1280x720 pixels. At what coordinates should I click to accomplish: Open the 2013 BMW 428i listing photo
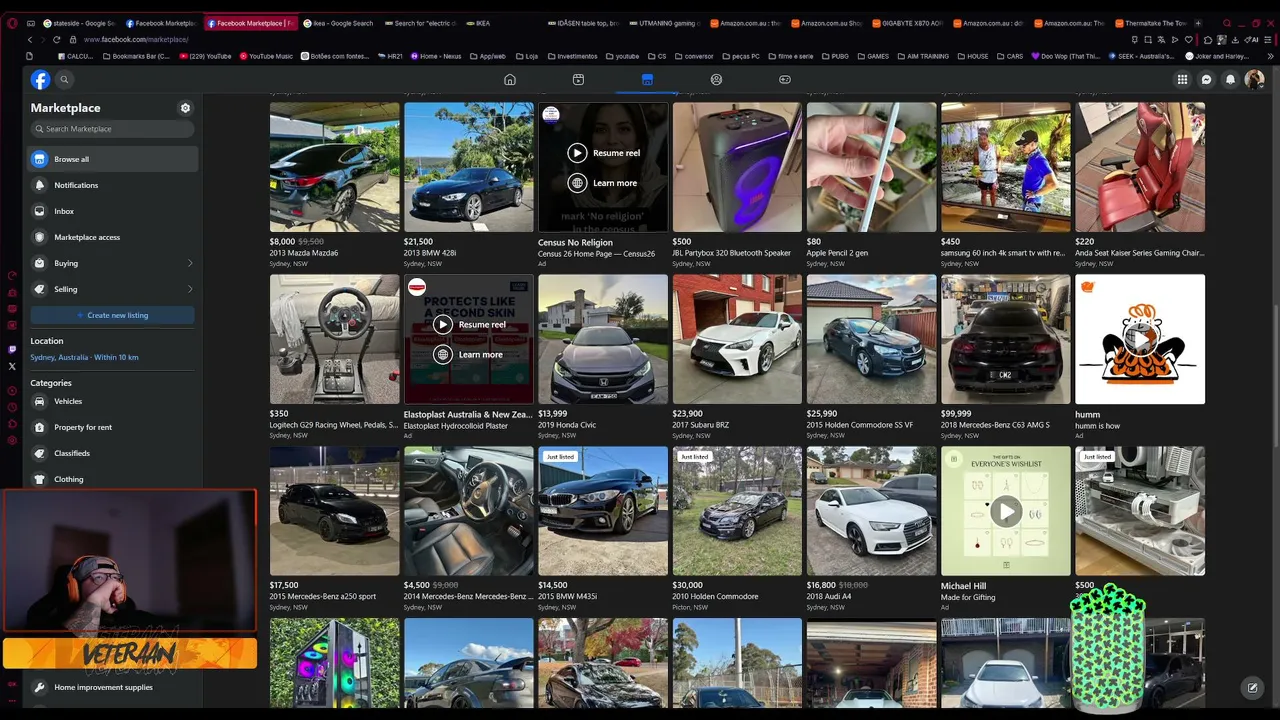(x=468, y=167)
